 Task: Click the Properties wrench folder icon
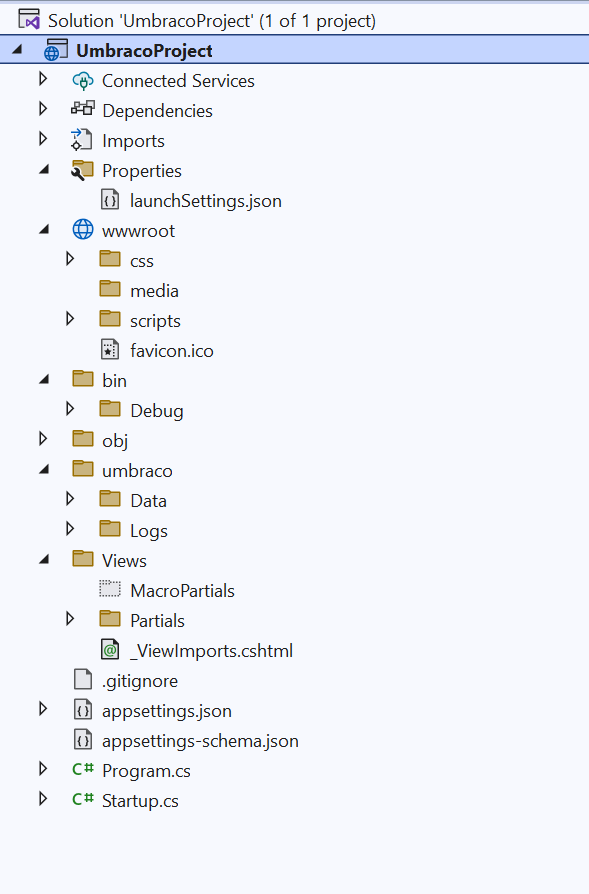click(82, 170)
